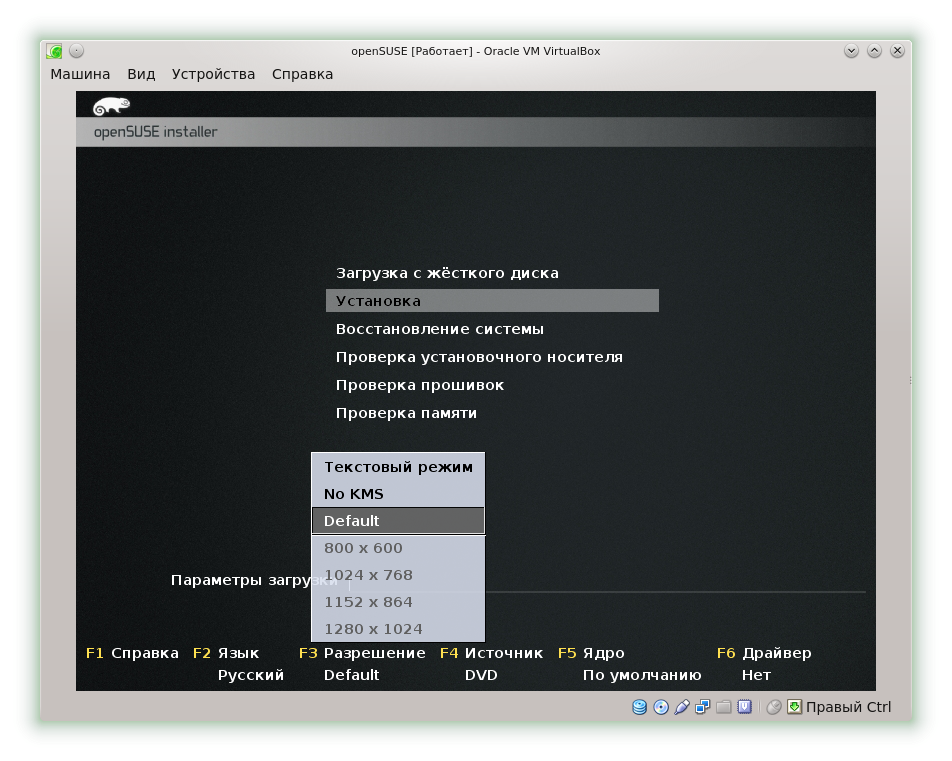This screenshot has width=952, height=761.
Task: Choose Default in resolution list
Action: 398,521
